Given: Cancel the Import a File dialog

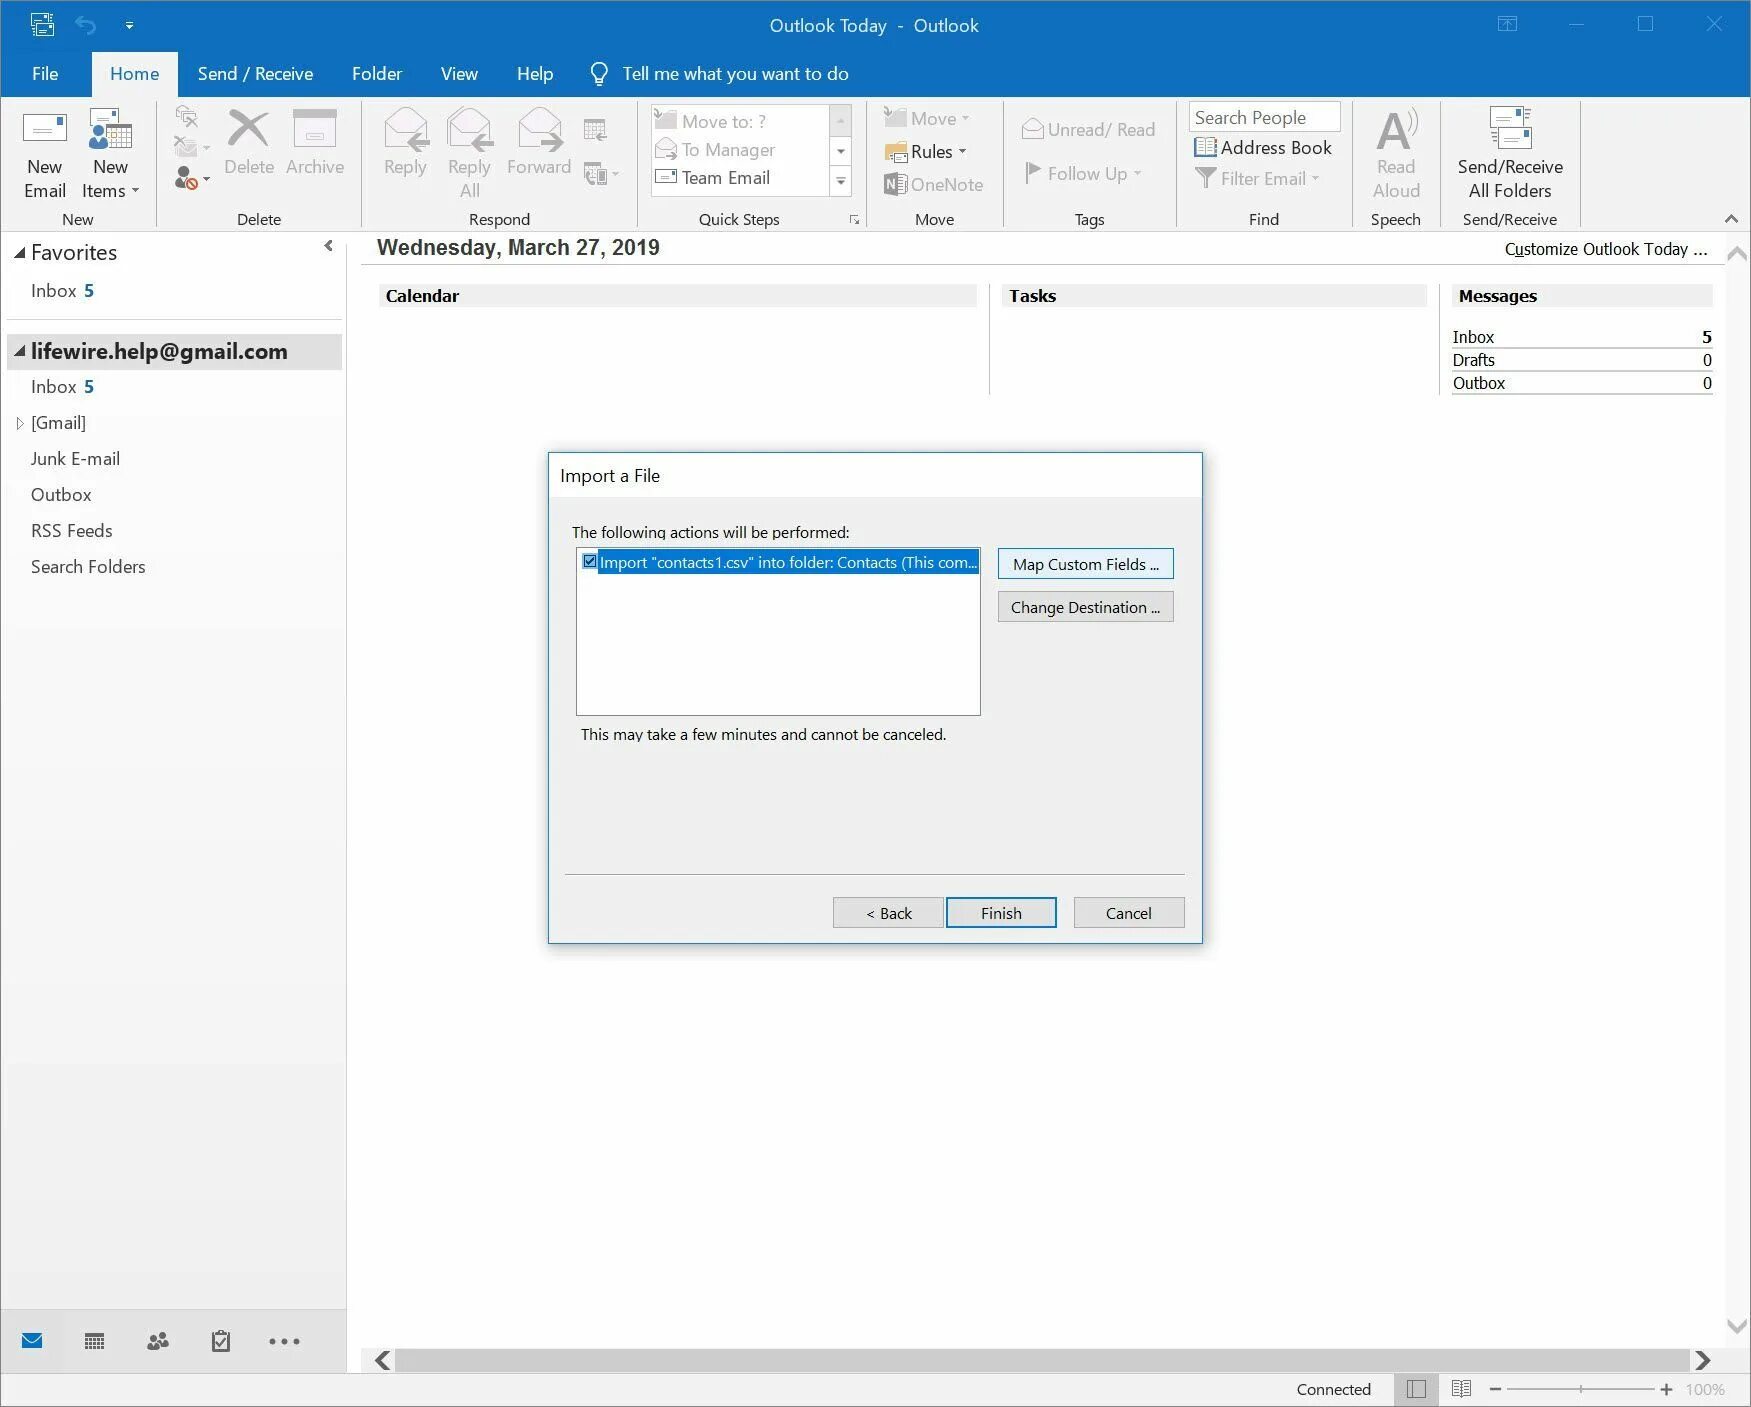Looking at the screenshot, I should pyautogui.click(x=1129, y=913).
